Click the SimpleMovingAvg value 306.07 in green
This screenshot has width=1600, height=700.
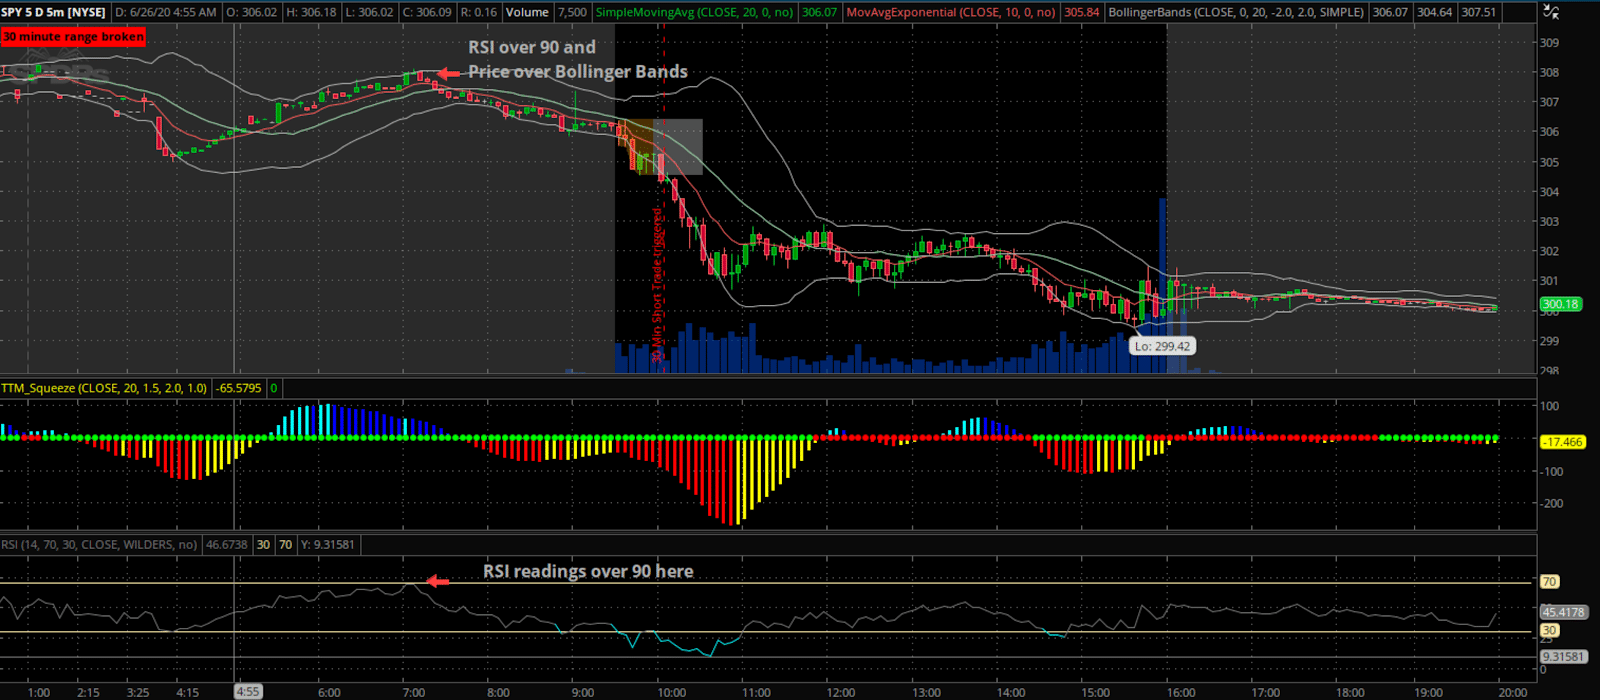coord(820,12)
